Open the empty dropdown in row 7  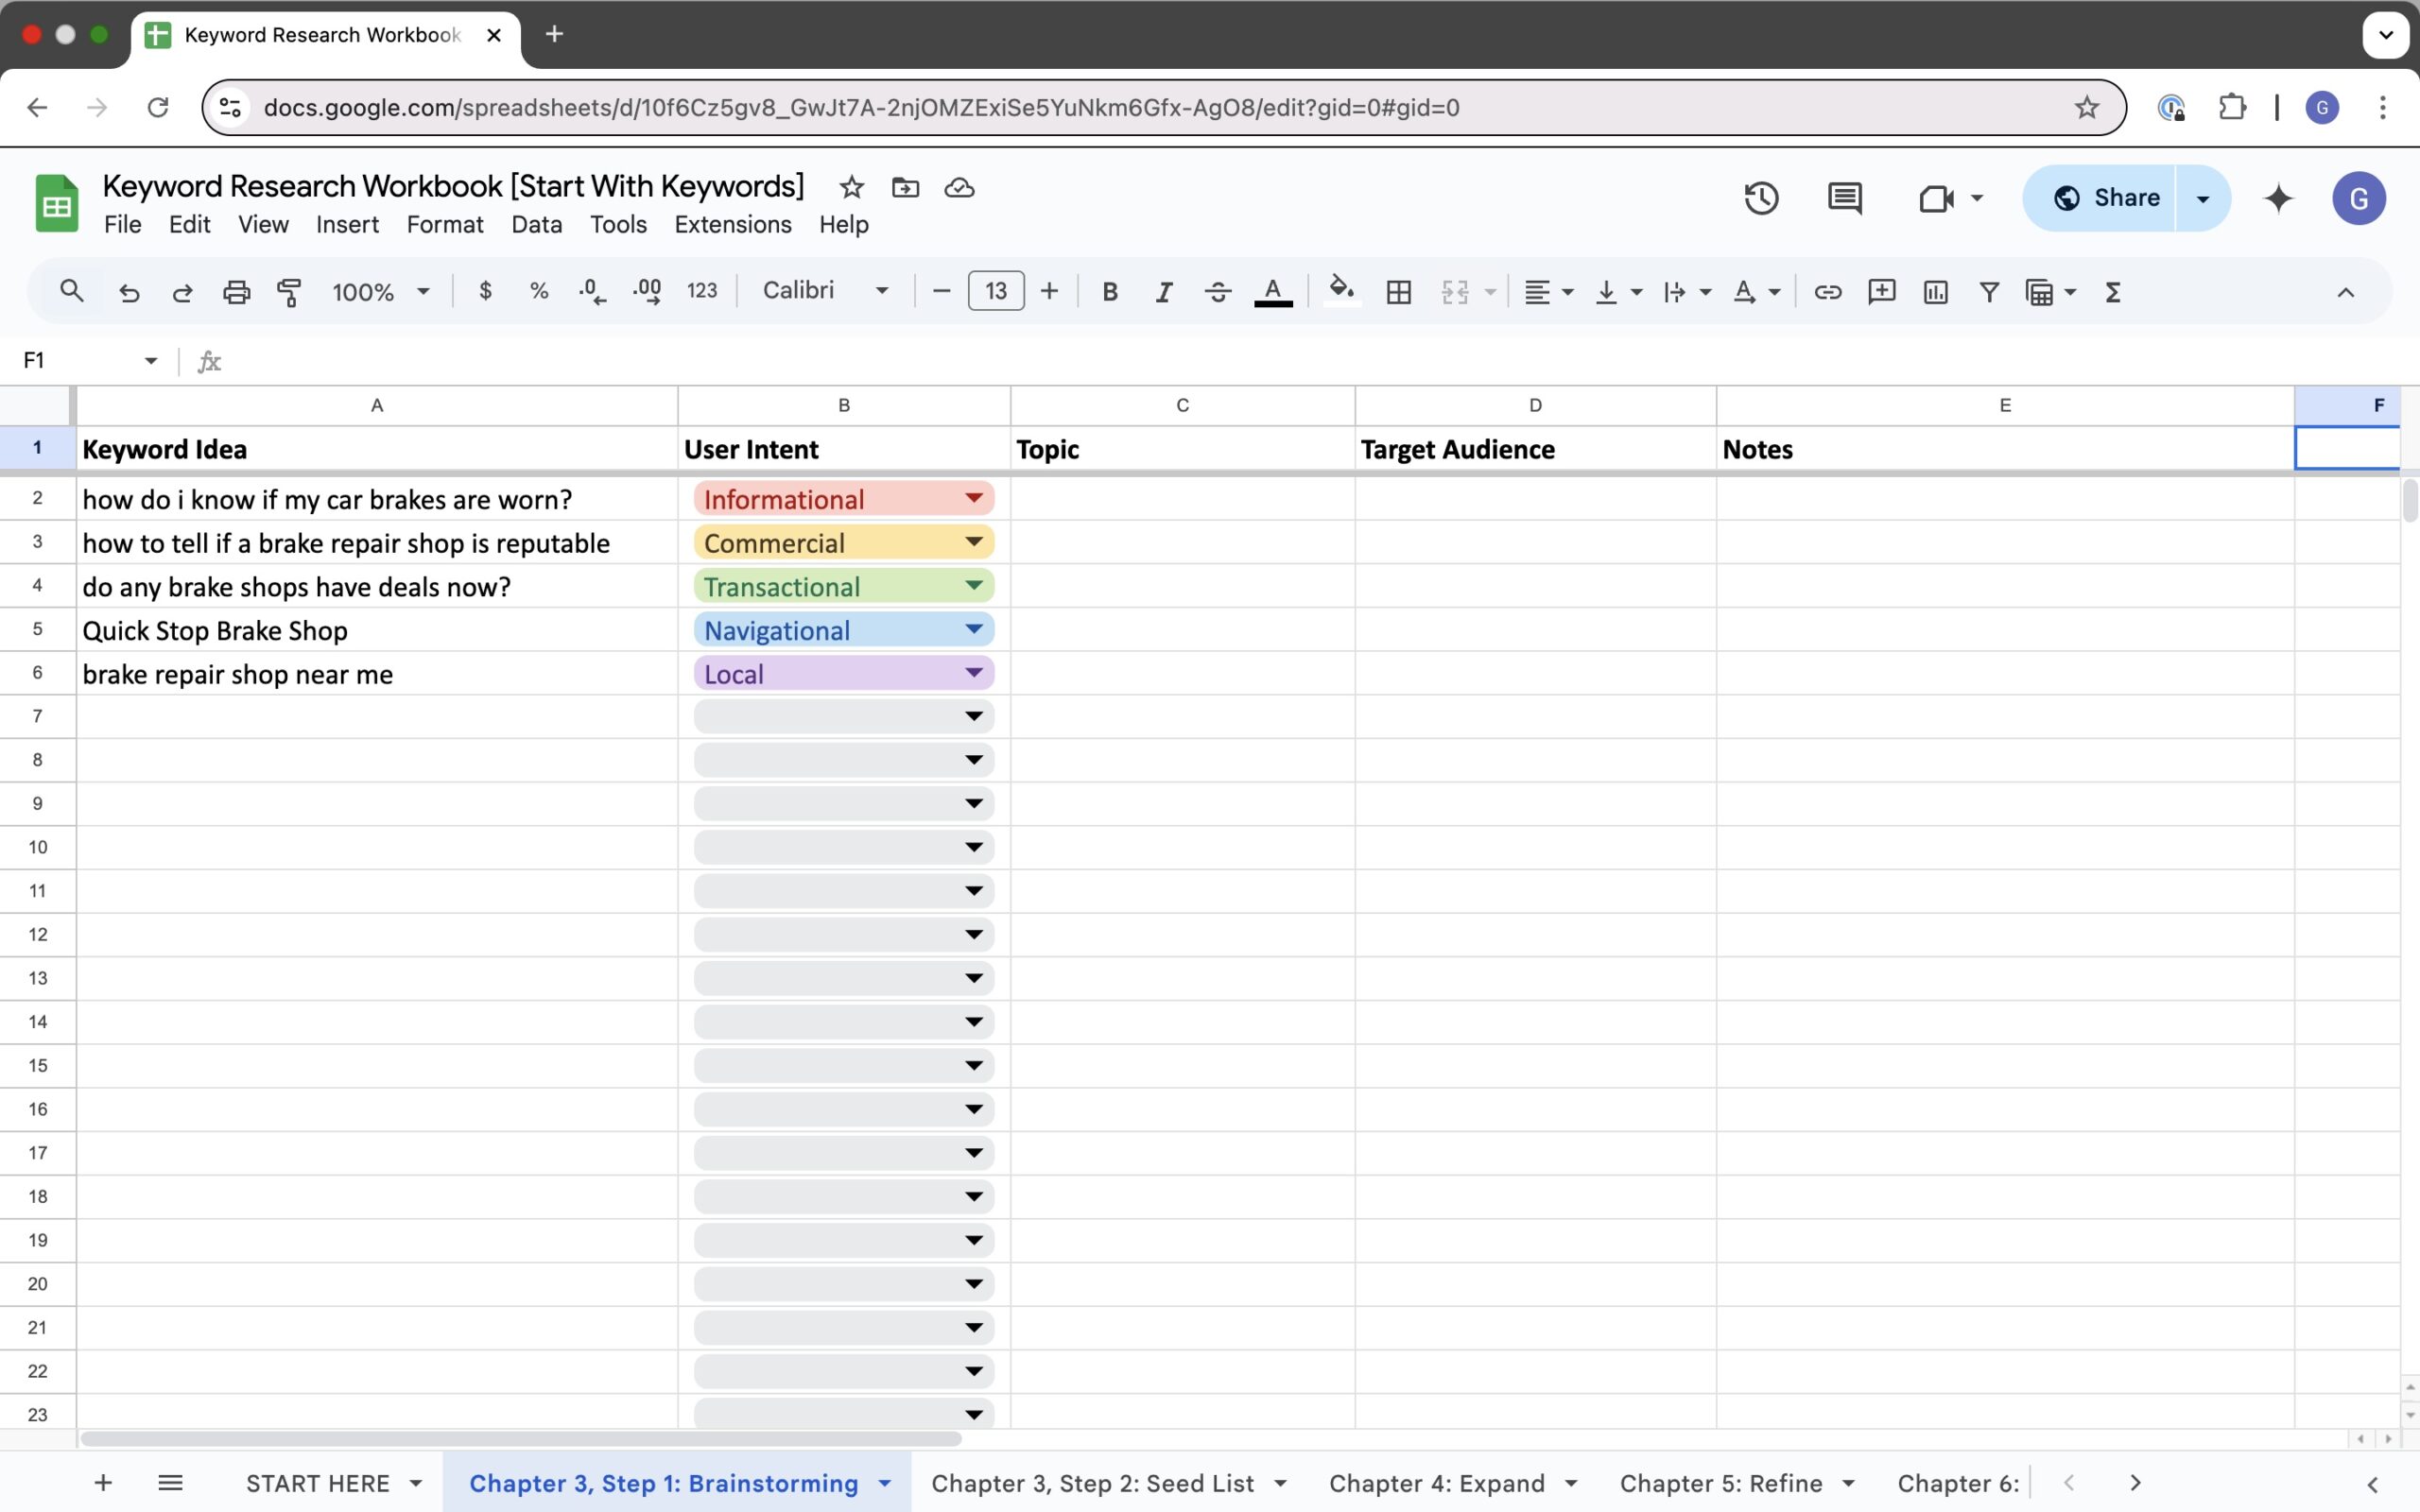click(973, 716)
